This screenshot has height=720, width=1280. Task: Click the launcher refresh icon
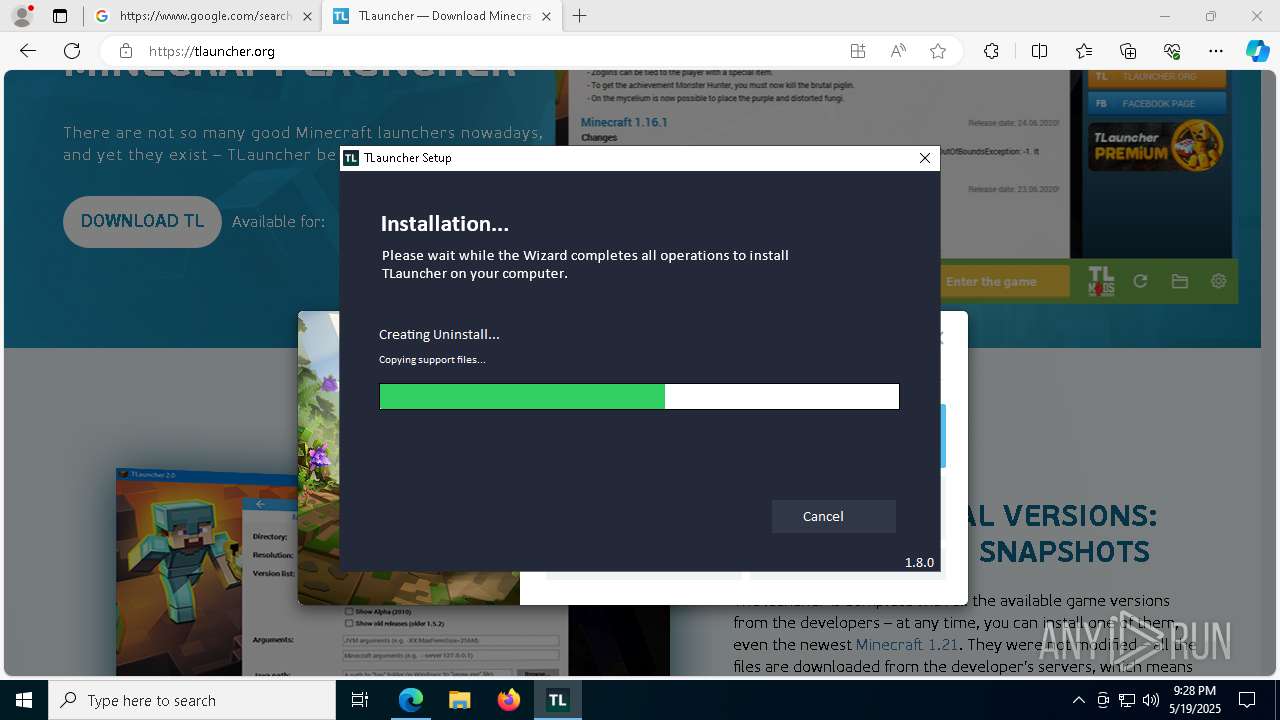click(1140, 282)
